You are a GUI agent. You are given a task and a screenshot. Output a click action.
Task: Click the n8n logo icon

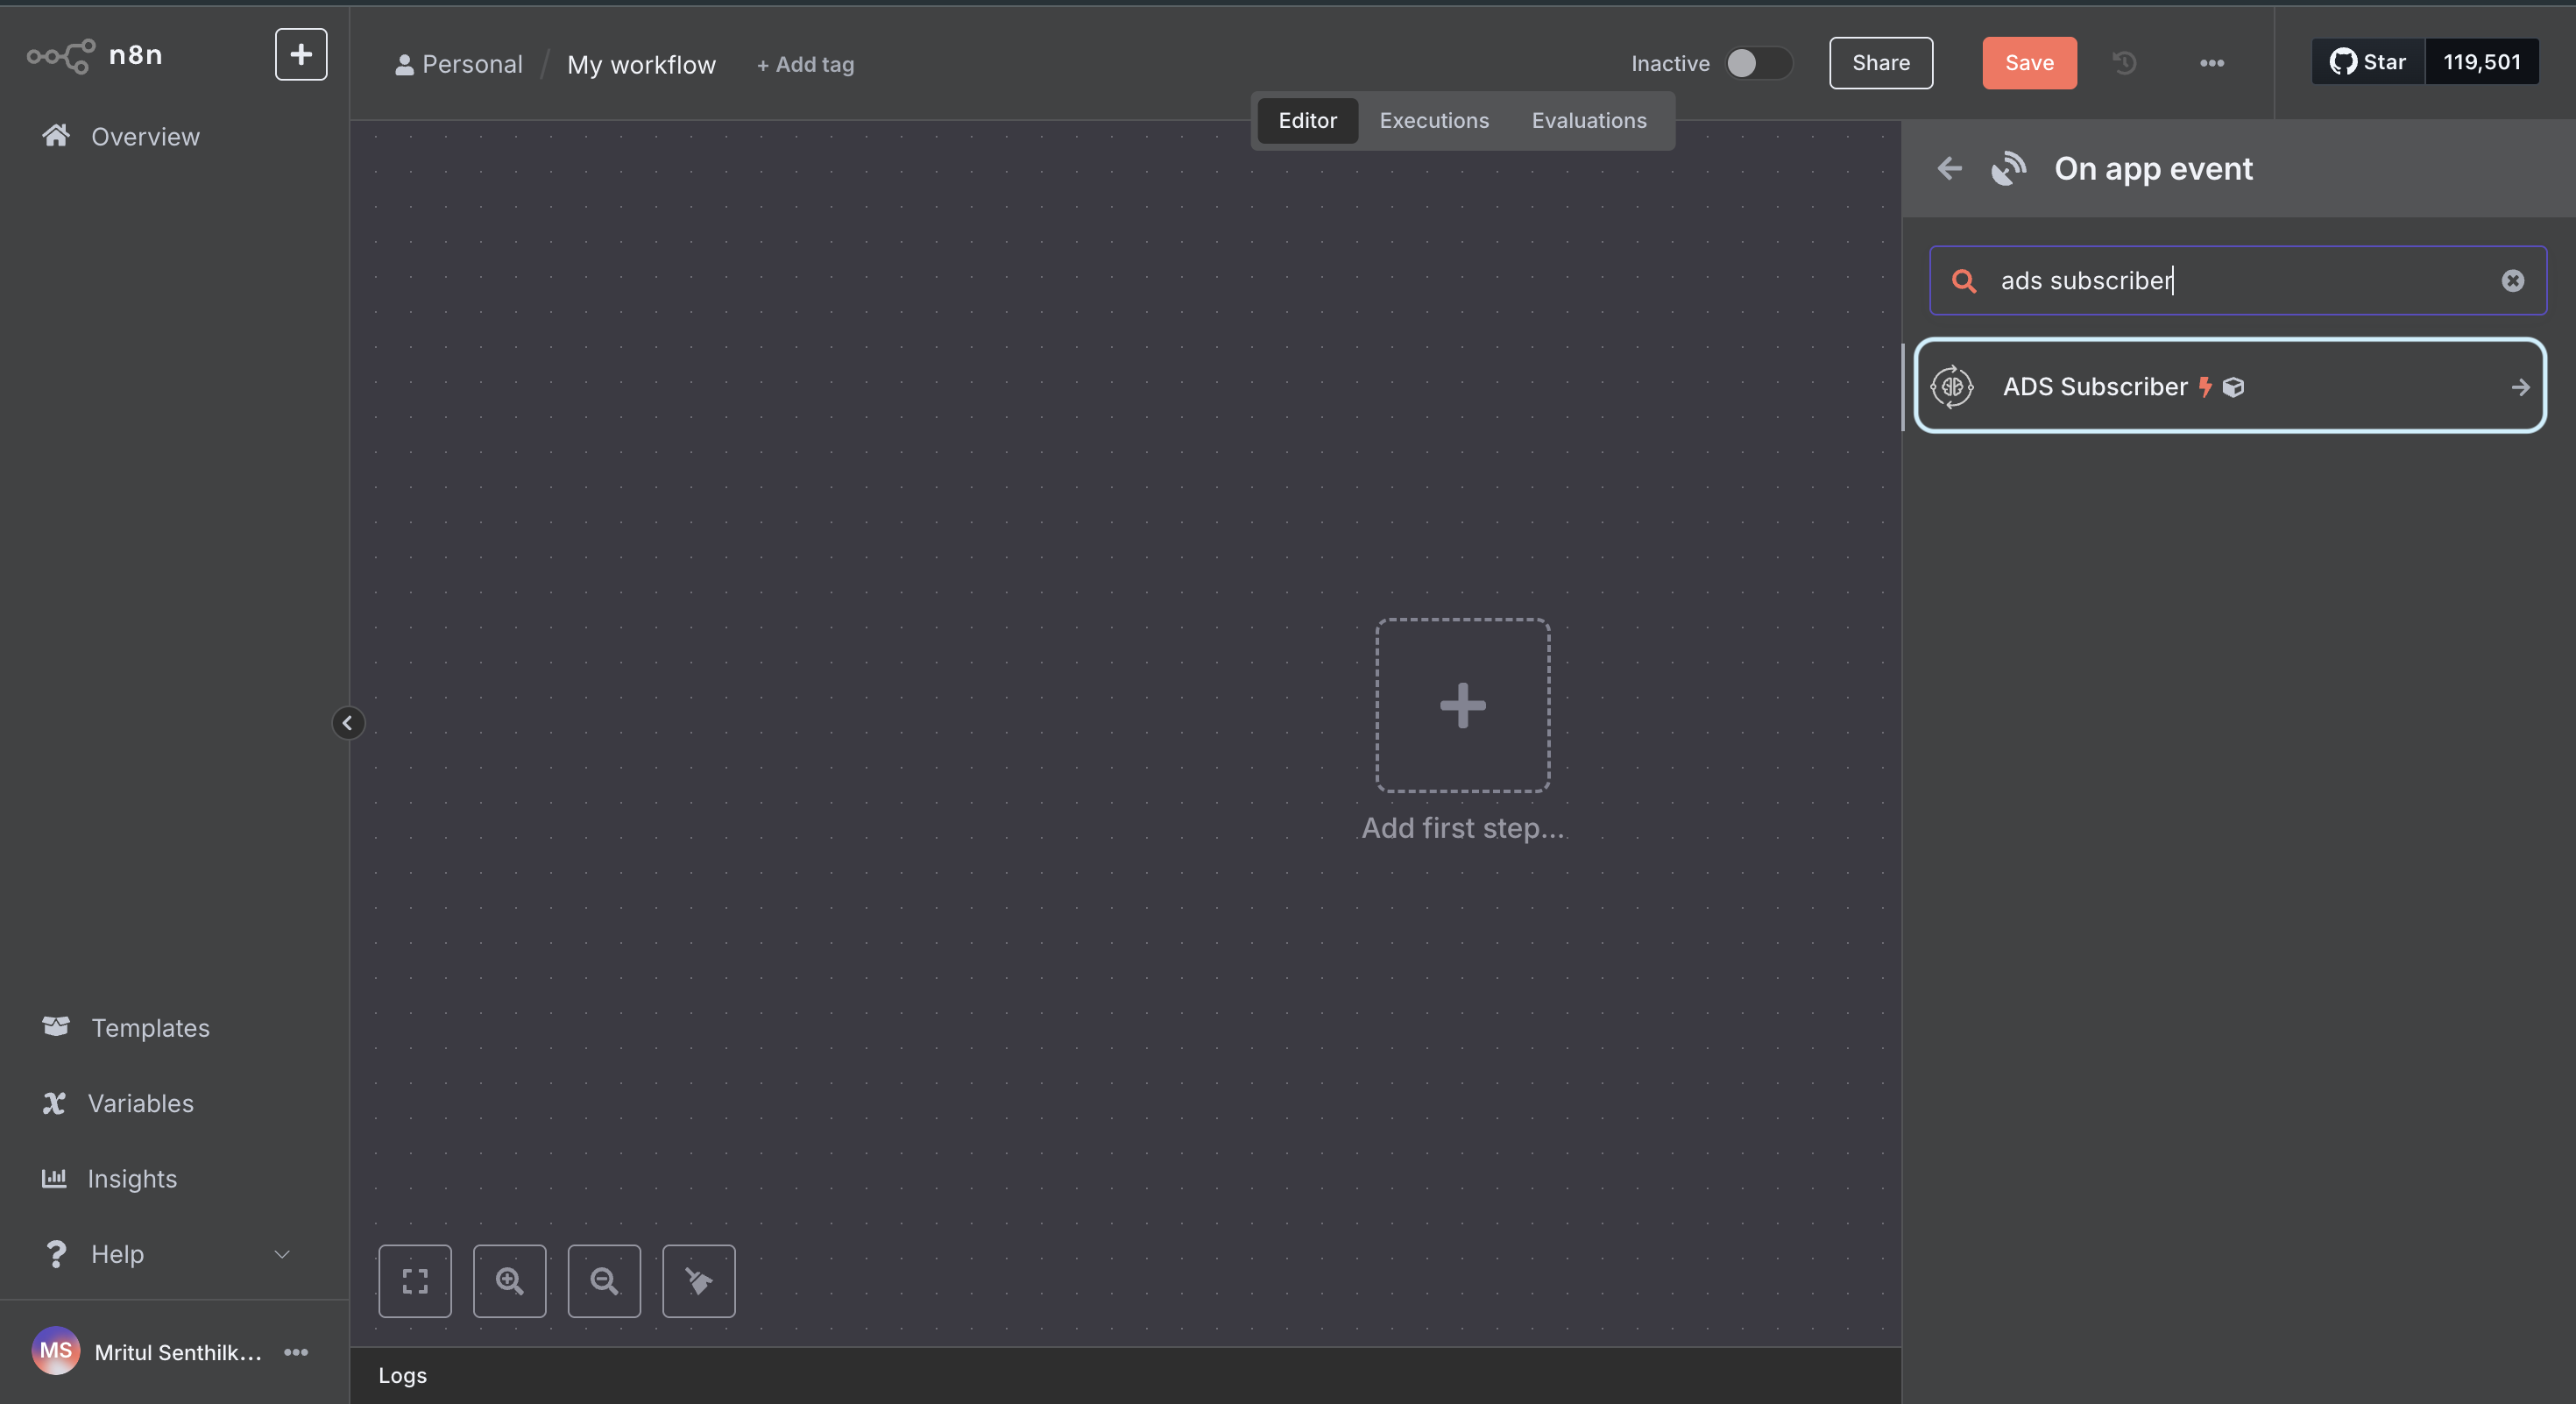61,55
